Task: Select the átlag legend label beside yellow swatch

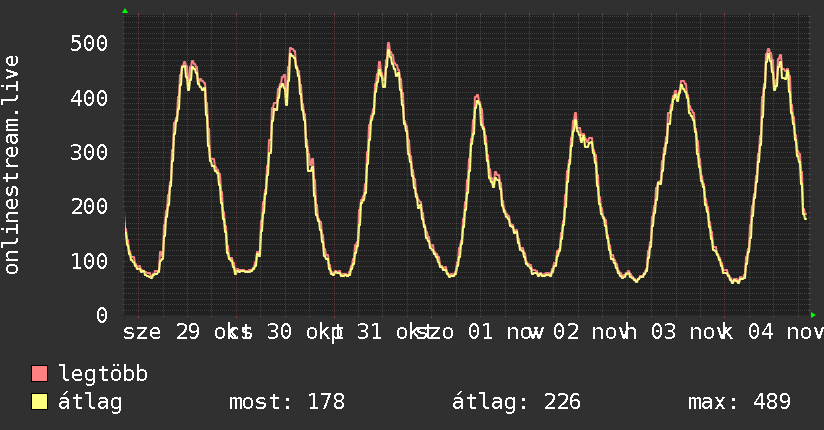Action: coord(90,402)
